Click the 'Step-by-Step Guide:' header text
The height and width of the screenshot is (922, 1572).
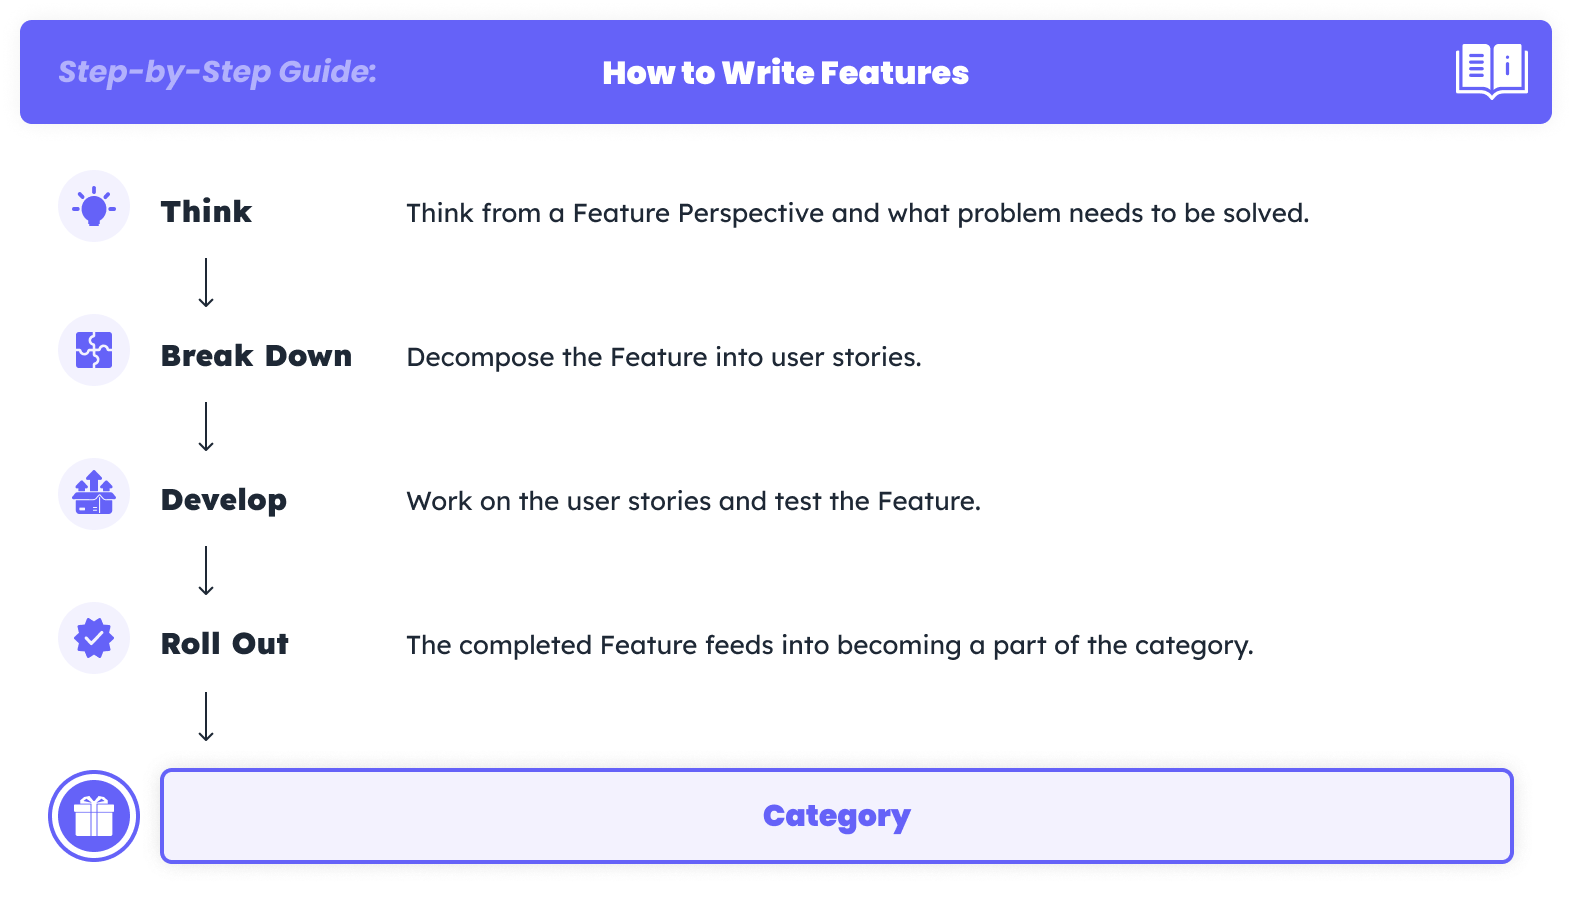[217, 72]
